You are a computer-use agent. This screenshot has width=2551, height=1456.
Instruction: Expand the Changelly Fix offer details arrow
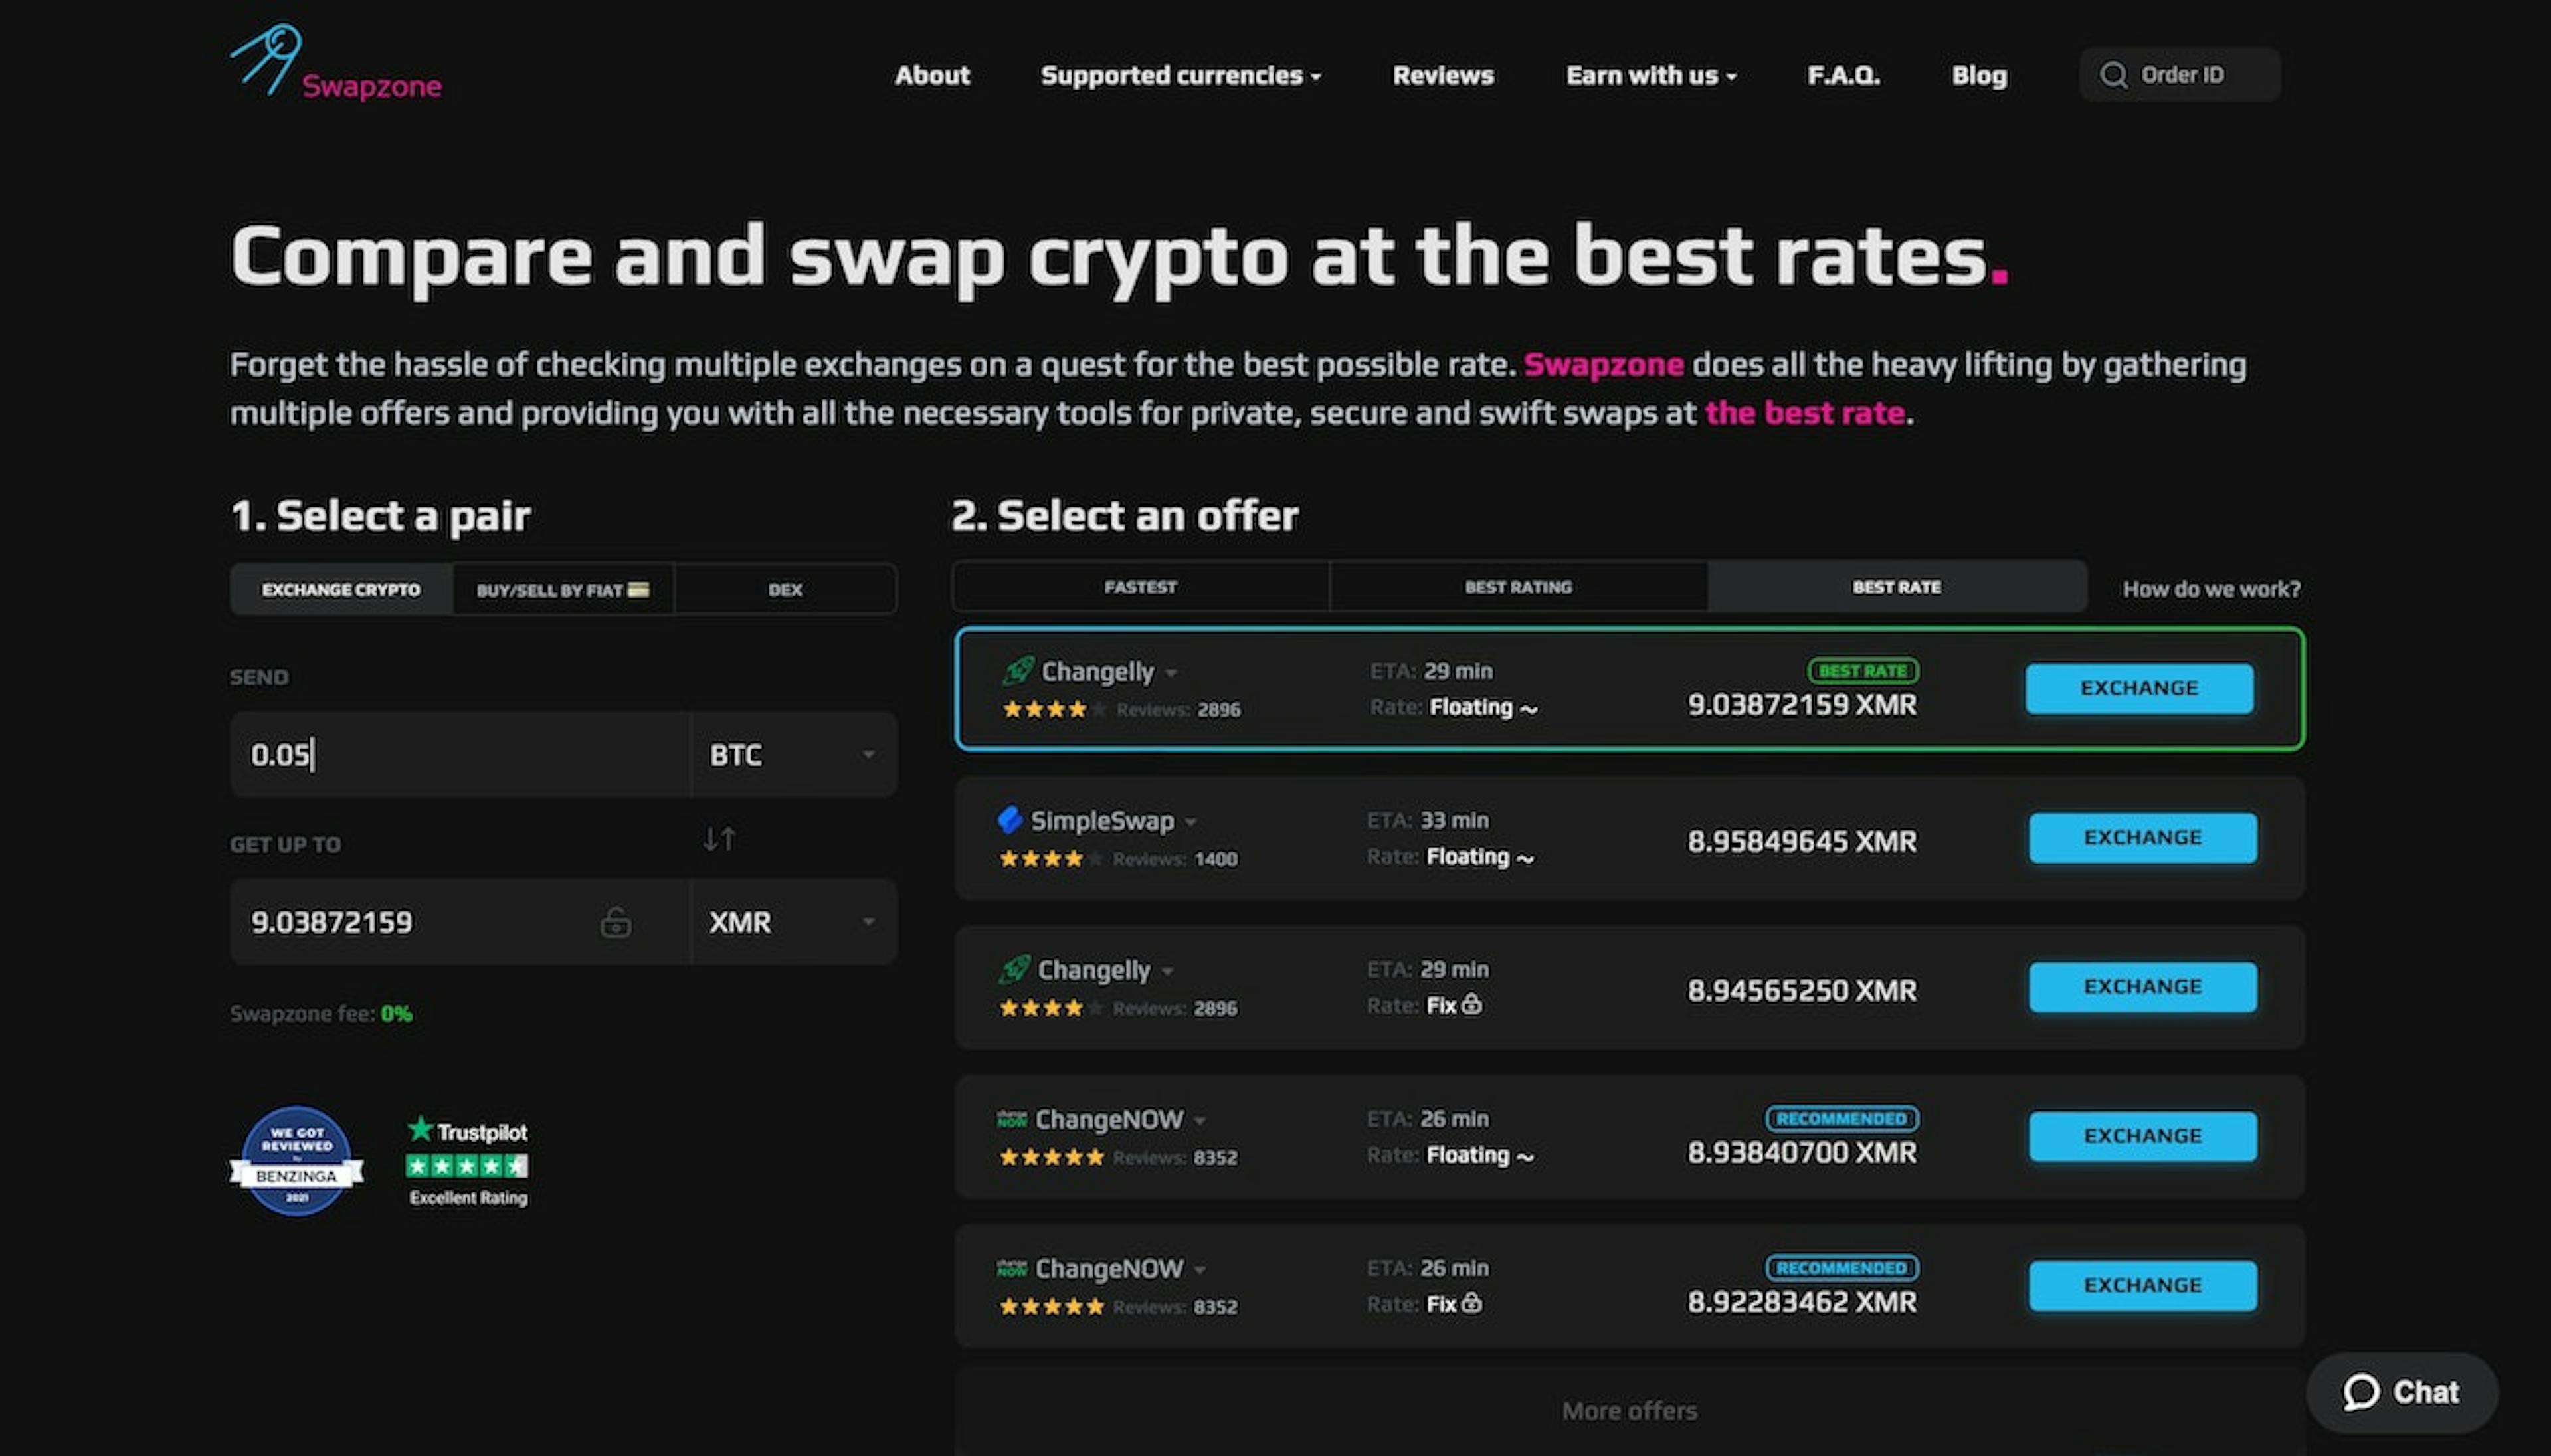(x=1167, y=971)
